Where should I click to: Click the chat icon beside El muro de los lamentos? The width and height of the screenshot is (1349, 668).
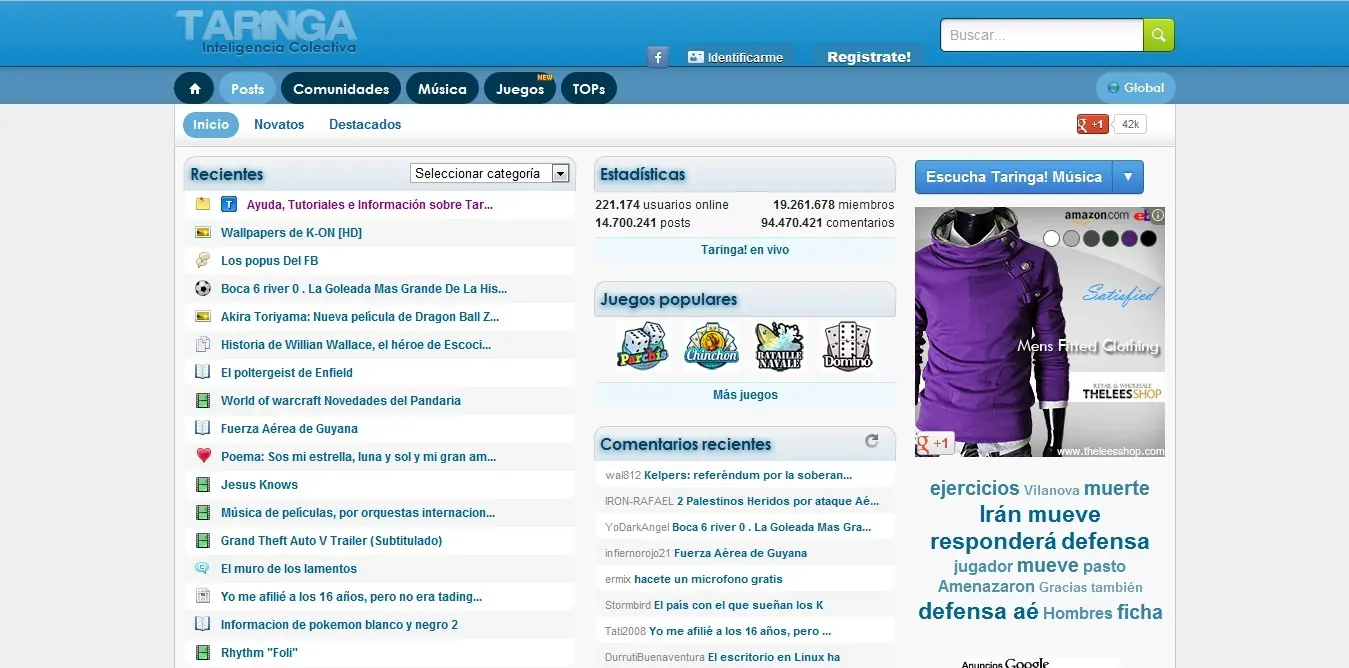click(203, 568)
